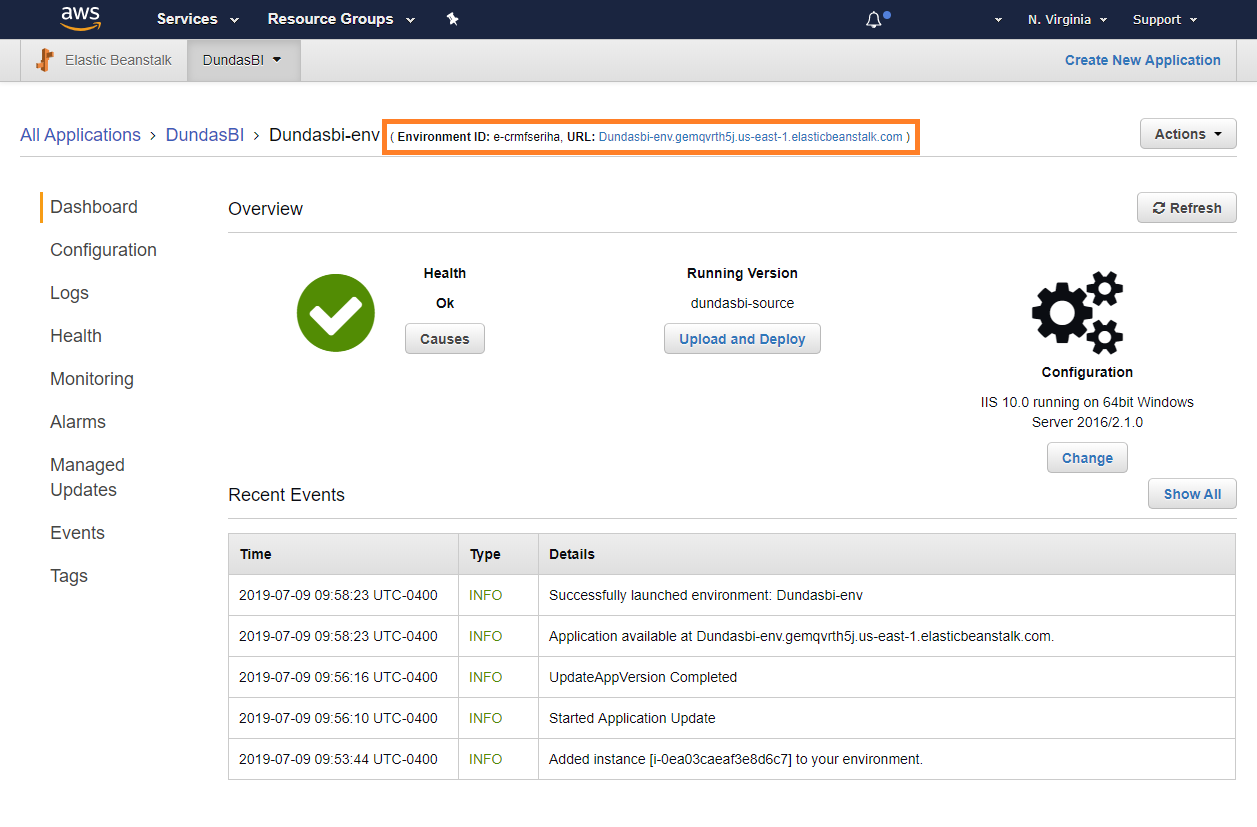Viewport: 1257px width, 827px height.
Task: Open the notifications bell icon
Action: coord(873,18)
